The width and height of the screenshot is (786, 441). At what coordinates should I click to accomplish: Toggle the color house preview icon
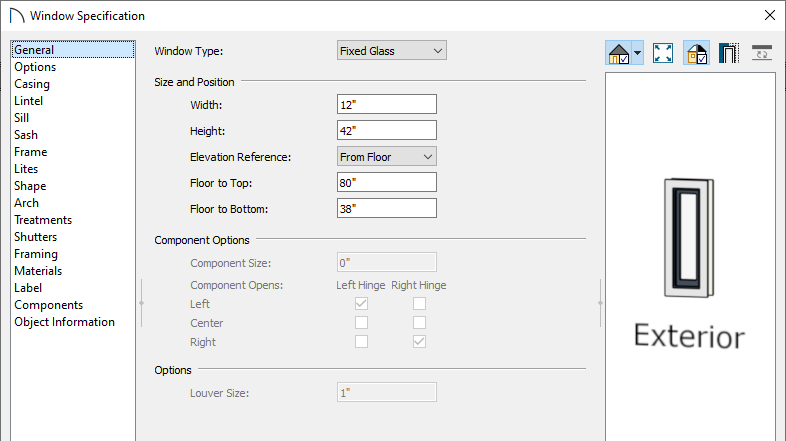click(696, 53)
